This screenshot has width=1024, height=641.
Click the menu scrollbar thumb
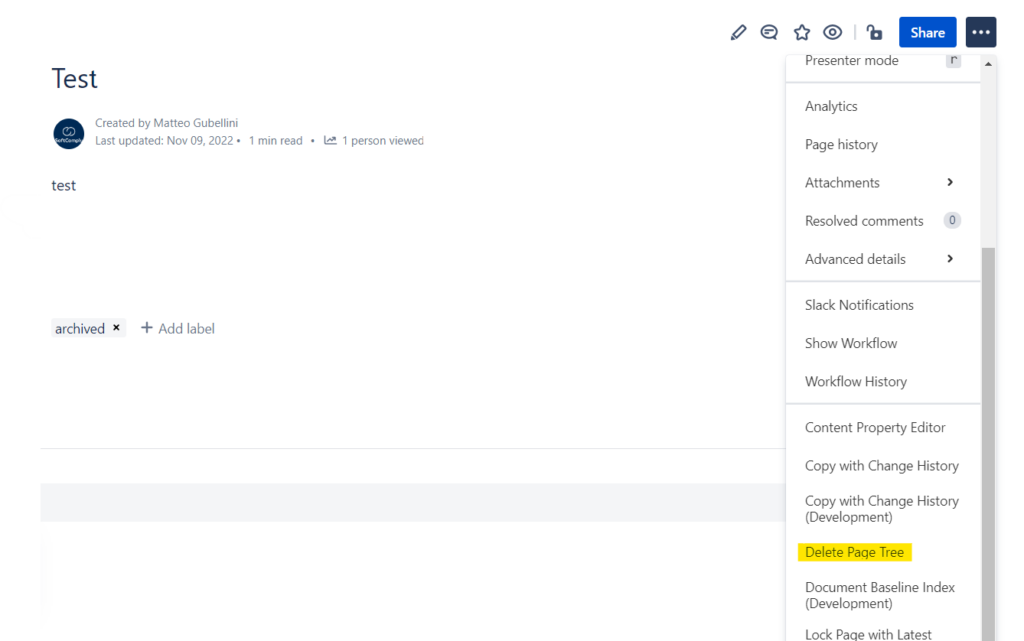coord(988,444)
